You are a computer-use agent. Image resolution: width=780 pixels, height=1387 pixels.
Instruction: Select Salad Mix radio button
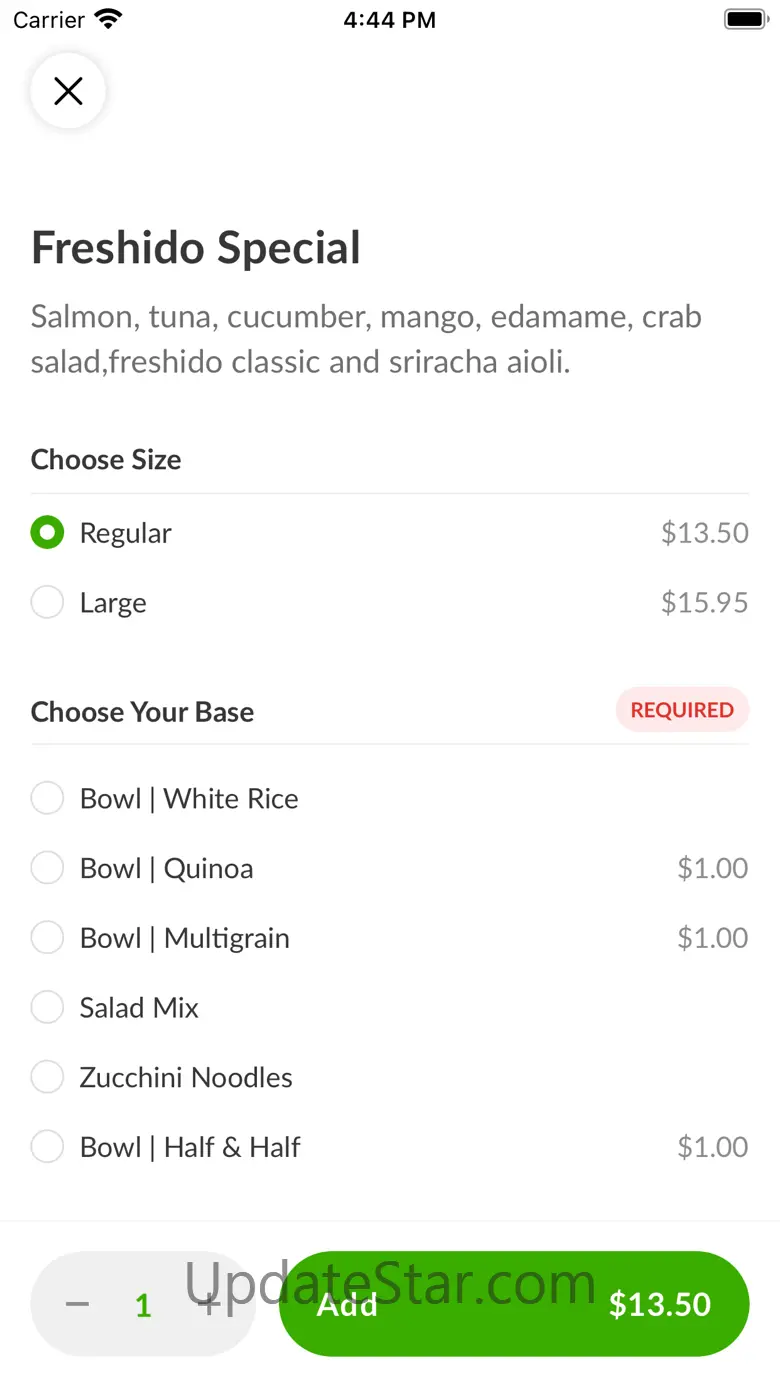point(47,1007)
